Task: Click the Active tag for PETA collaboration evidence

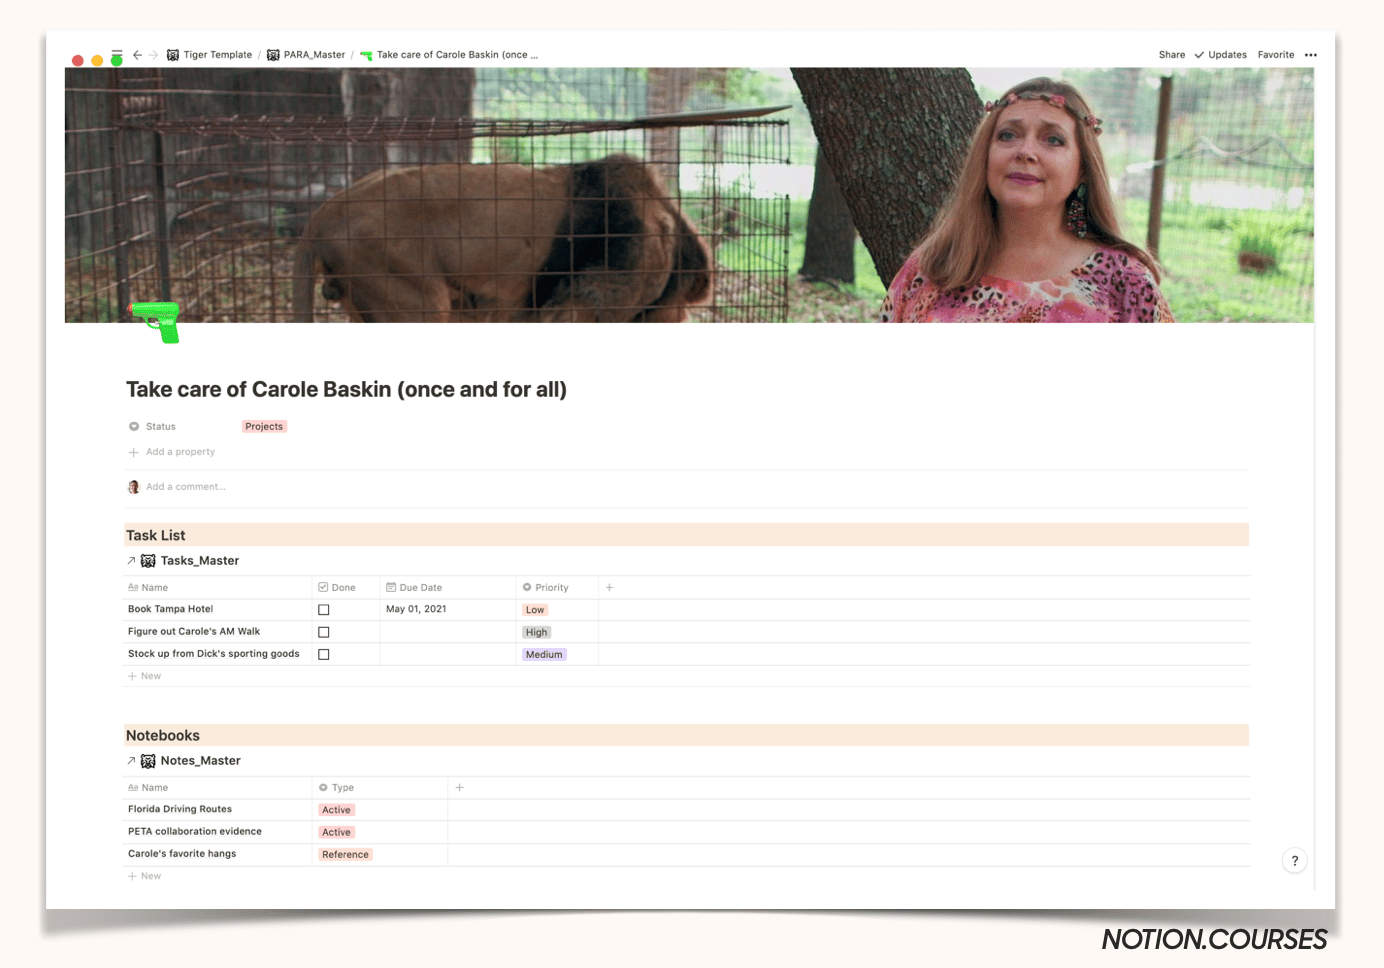Action: coord(337,832)
